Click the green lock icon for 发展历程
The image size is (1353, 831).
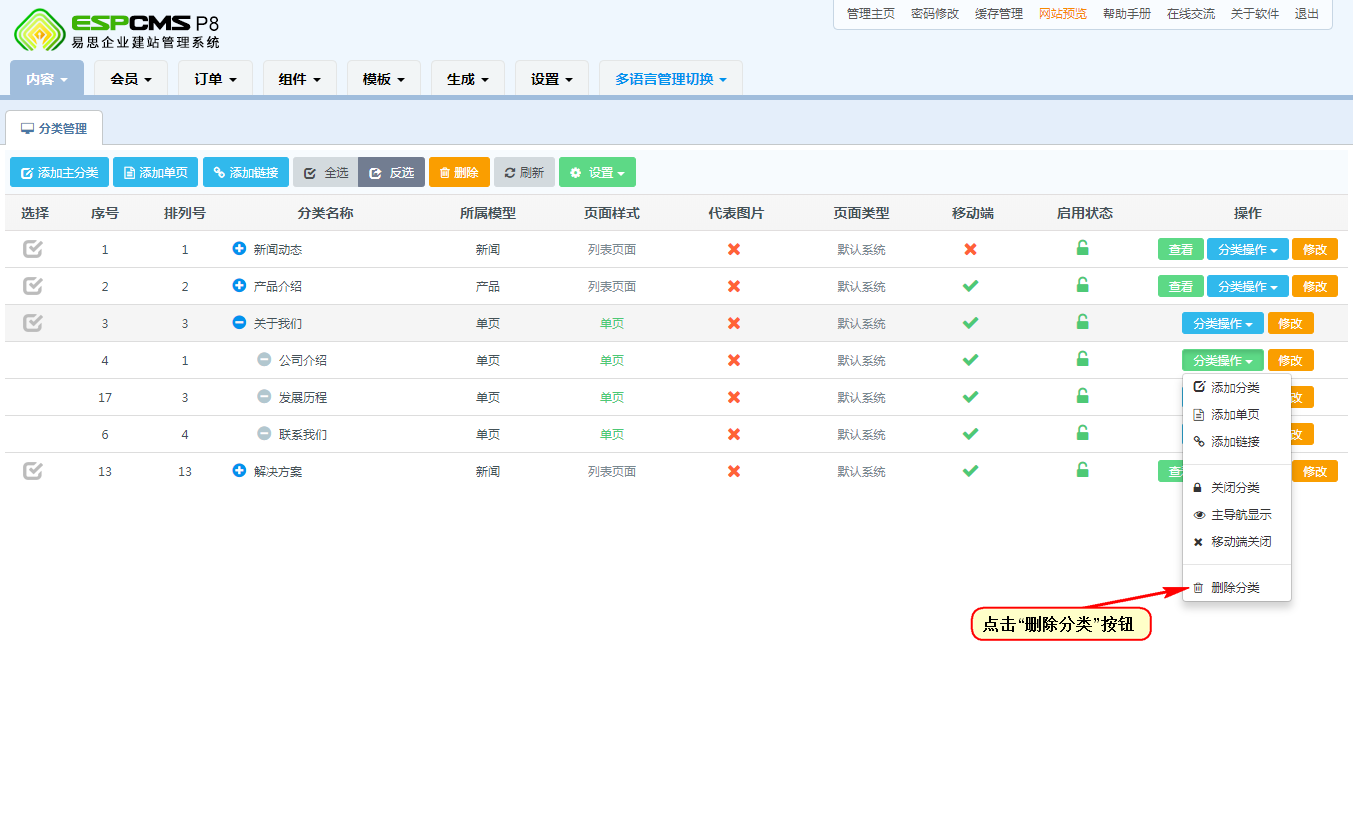(x=1082, y=396)
